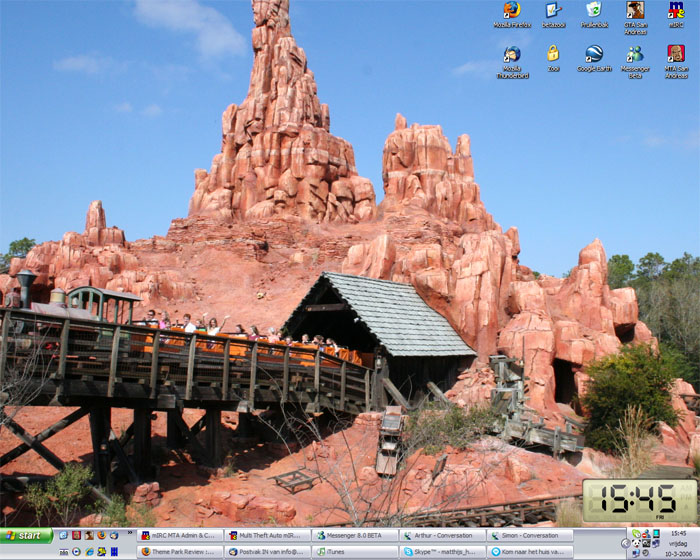This screenshot has width=700, height=560.
Task: Expand the quick launch overflow chevron
Action: click(x=130, y=532)
